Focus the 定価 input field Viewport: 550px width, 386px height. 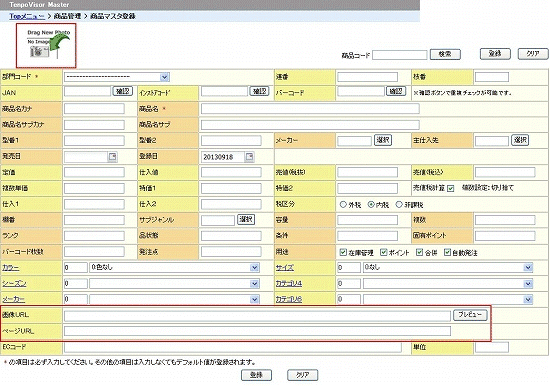(94, 172)
